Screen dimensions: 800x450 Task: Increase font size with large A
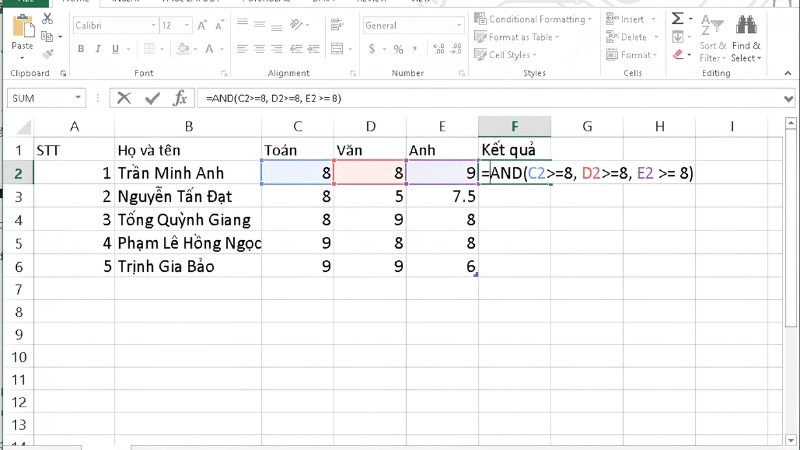click(x=202, y=26)
